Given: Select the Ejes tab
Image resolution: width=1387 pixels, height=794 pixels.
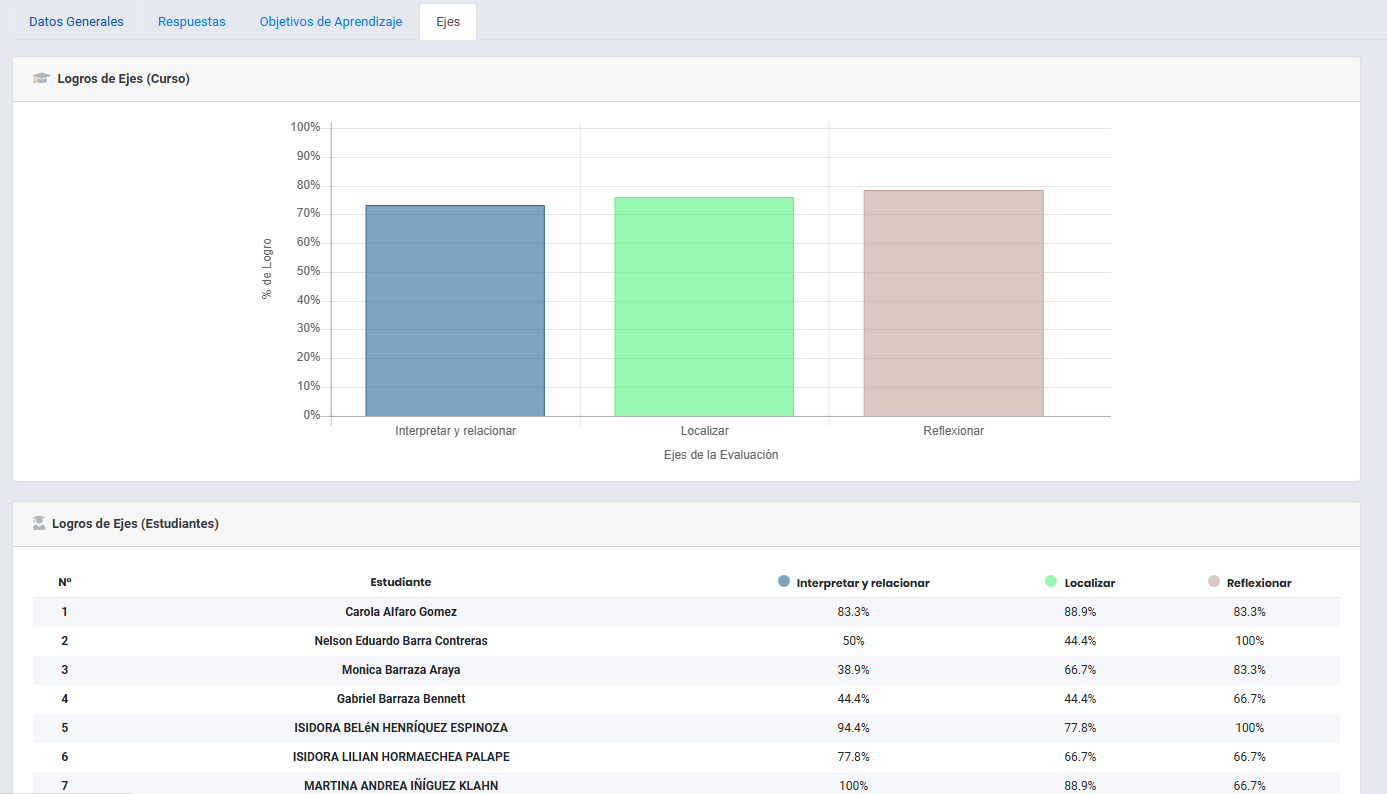Looking at the screenshot, I should pyautogui.click(x=448, y=22).
